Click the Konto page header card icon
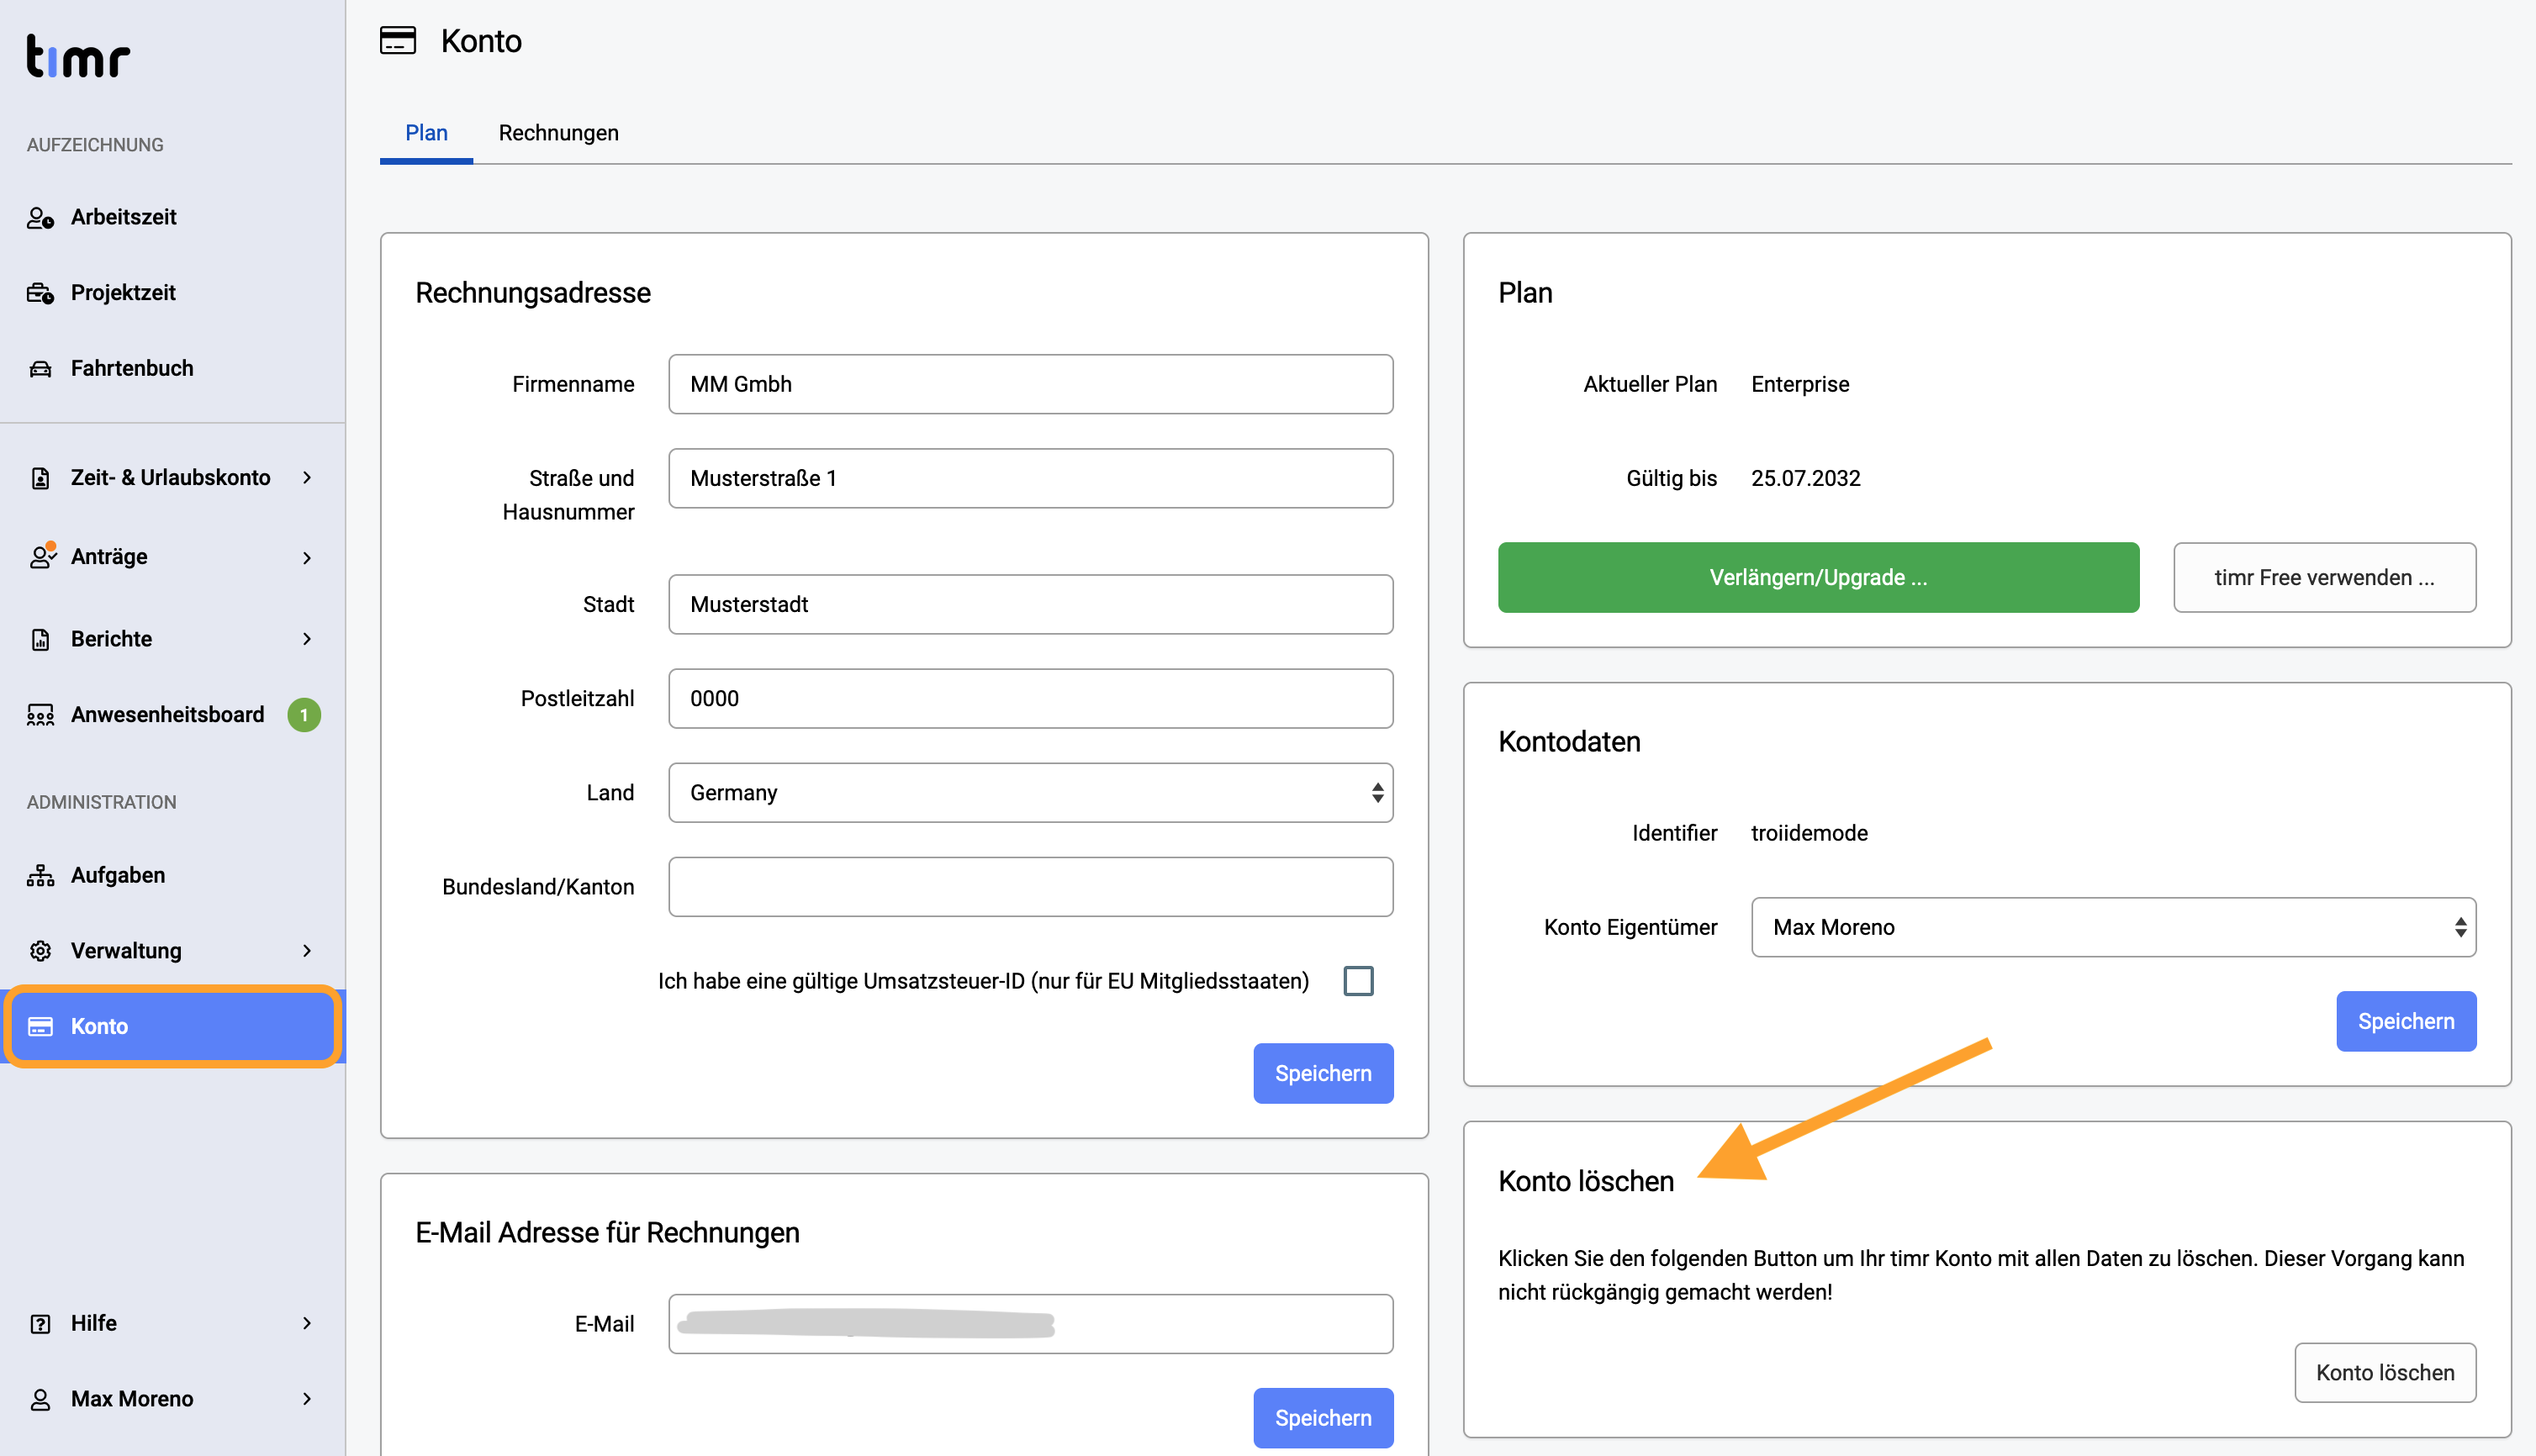2536x1456 pixels. [397, 41]
